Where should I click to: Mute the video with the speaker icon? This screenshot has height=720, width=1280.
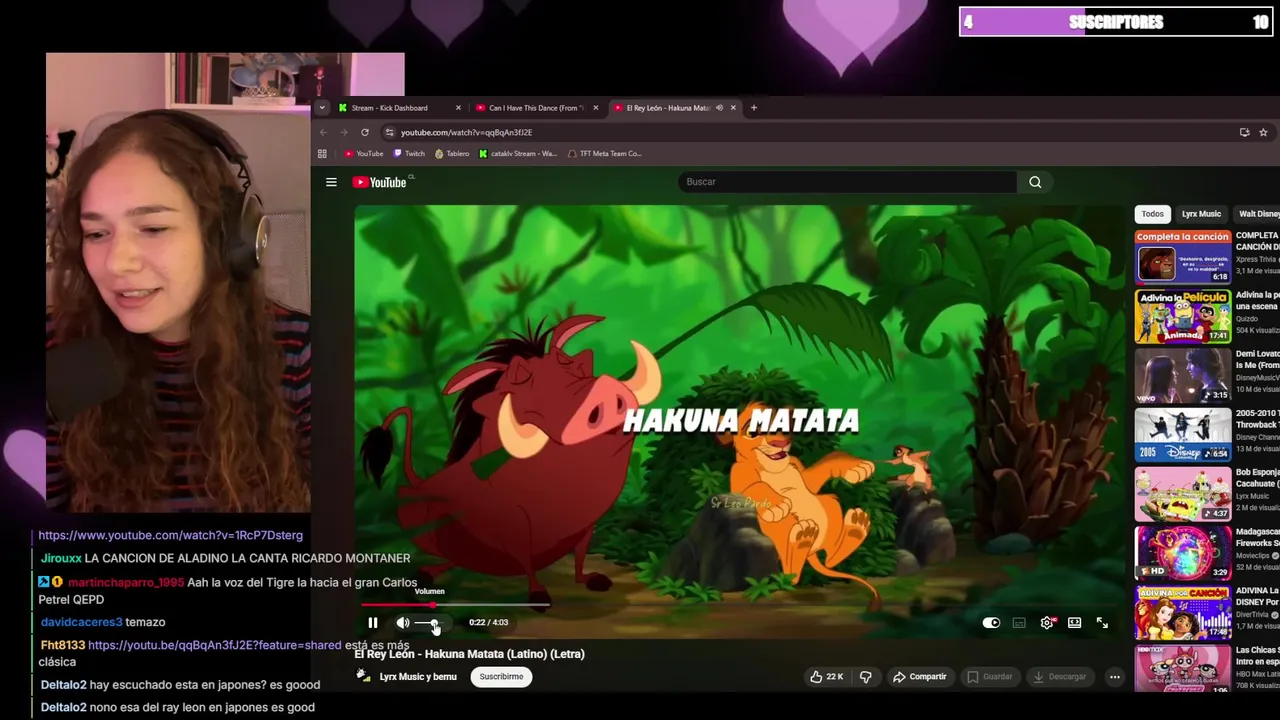[403, 622]
